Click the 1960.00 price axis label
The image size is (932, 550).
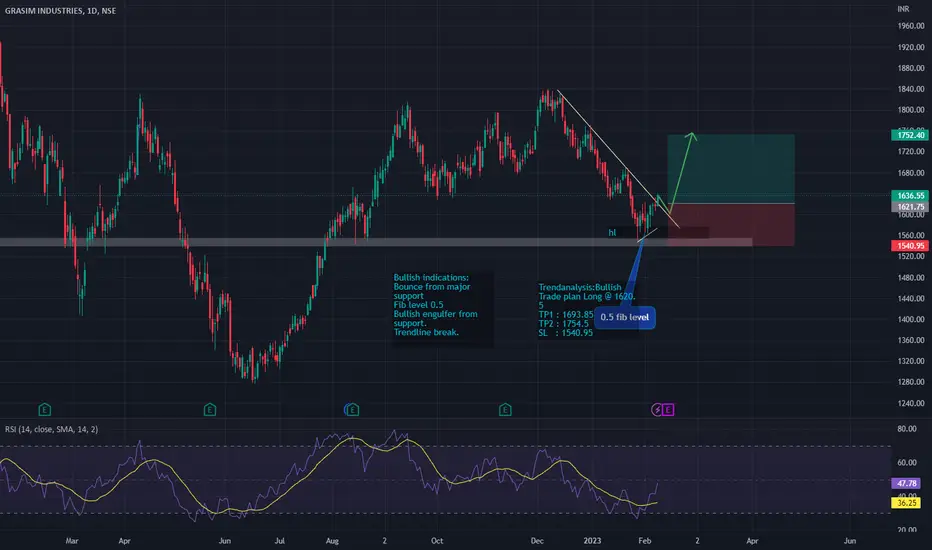click(911, 26)
